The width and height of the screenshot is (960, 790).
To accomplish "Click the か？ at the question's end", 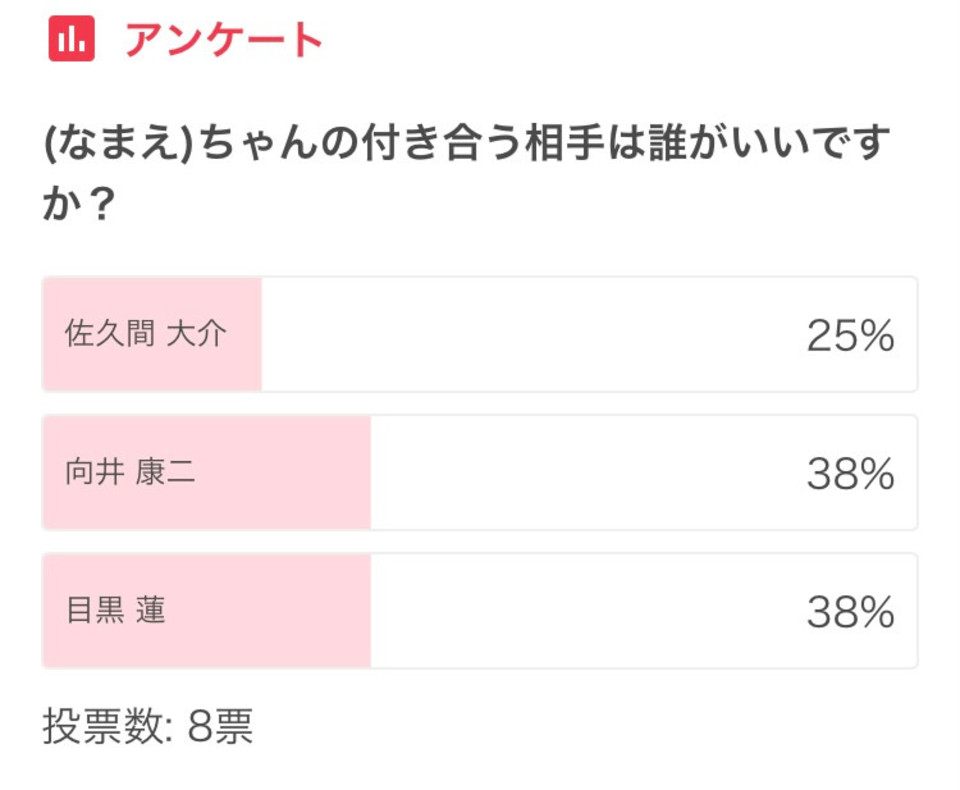I will [78, 203].
